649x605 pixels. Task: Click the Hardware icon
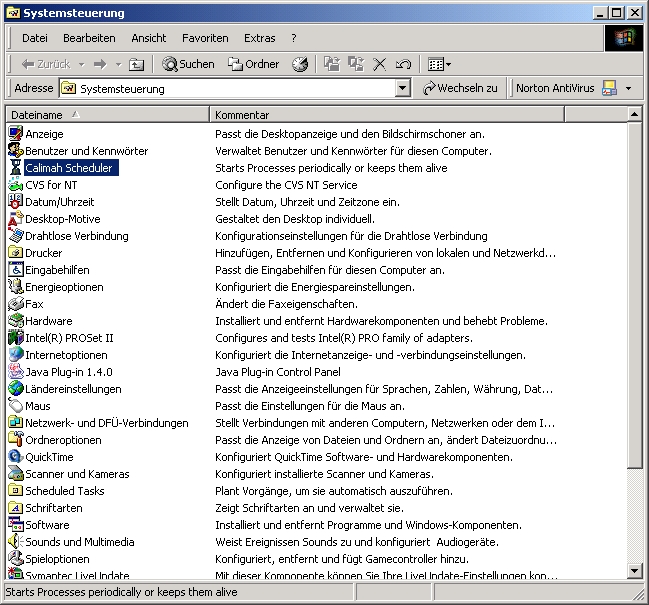(16, 320)
